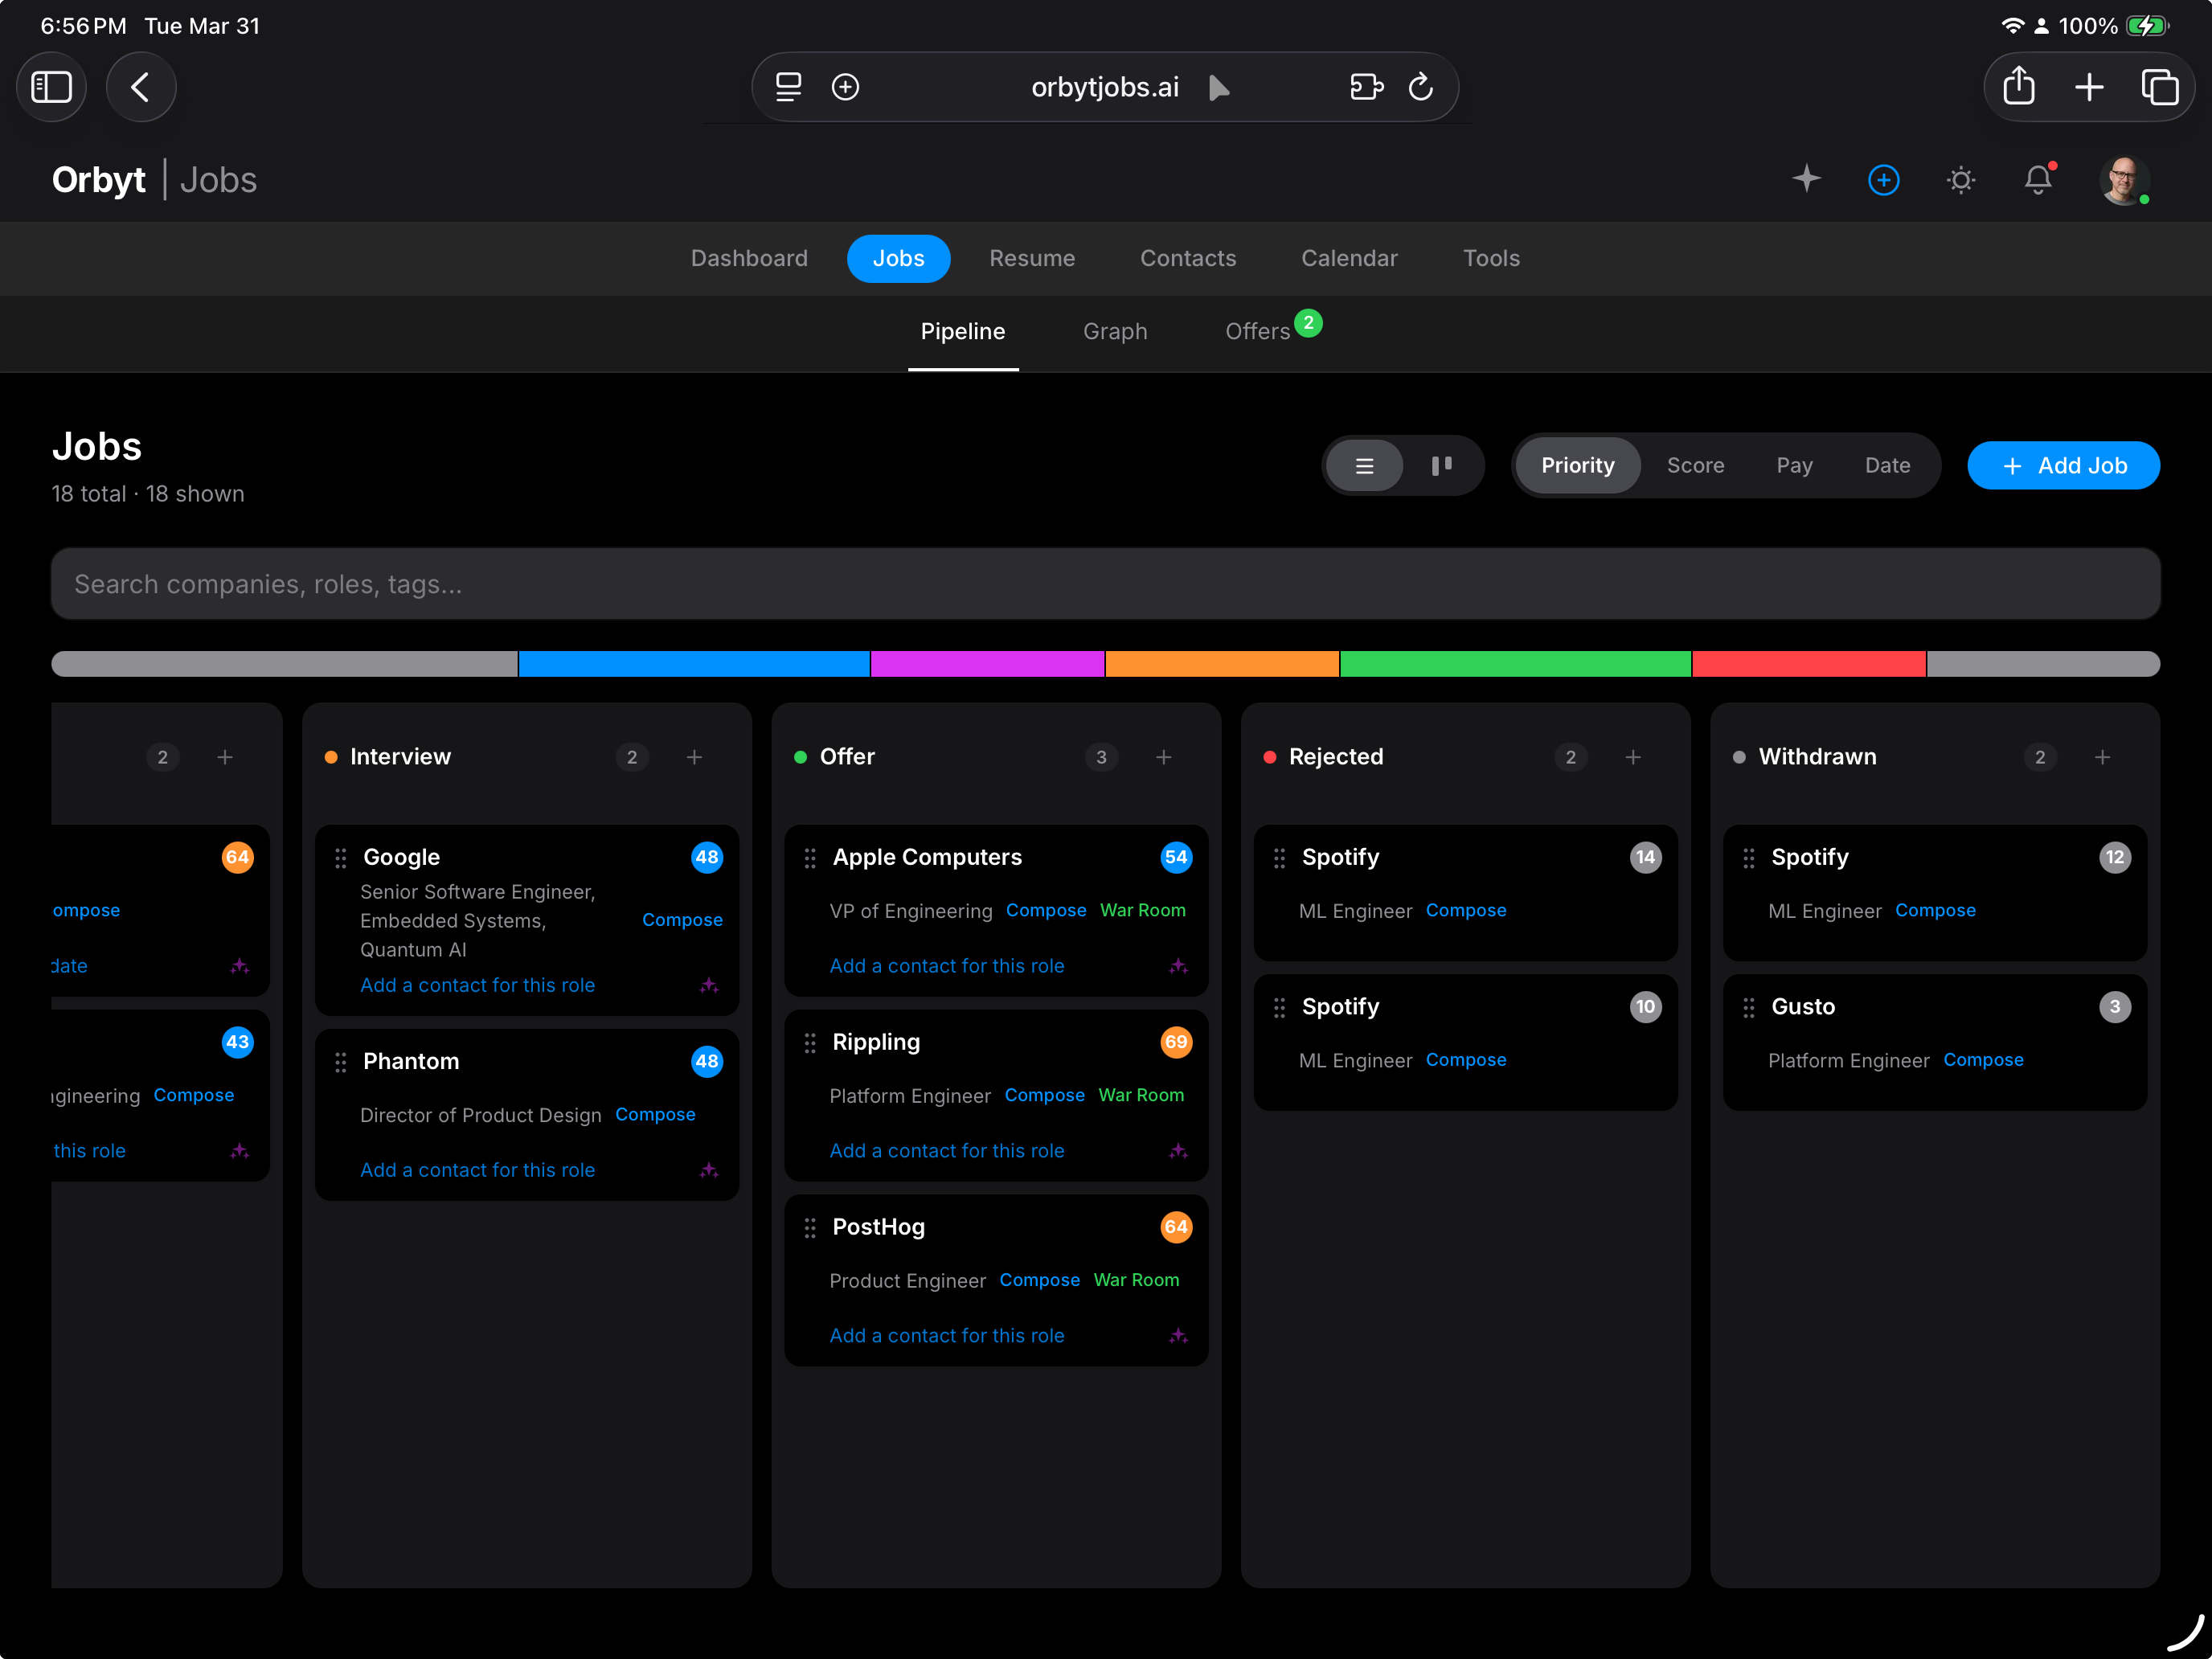Image resolution: width=2212 pixels, height=1659 pixels.
Task: Open the Contacts section
Action: coord(1188,258)
